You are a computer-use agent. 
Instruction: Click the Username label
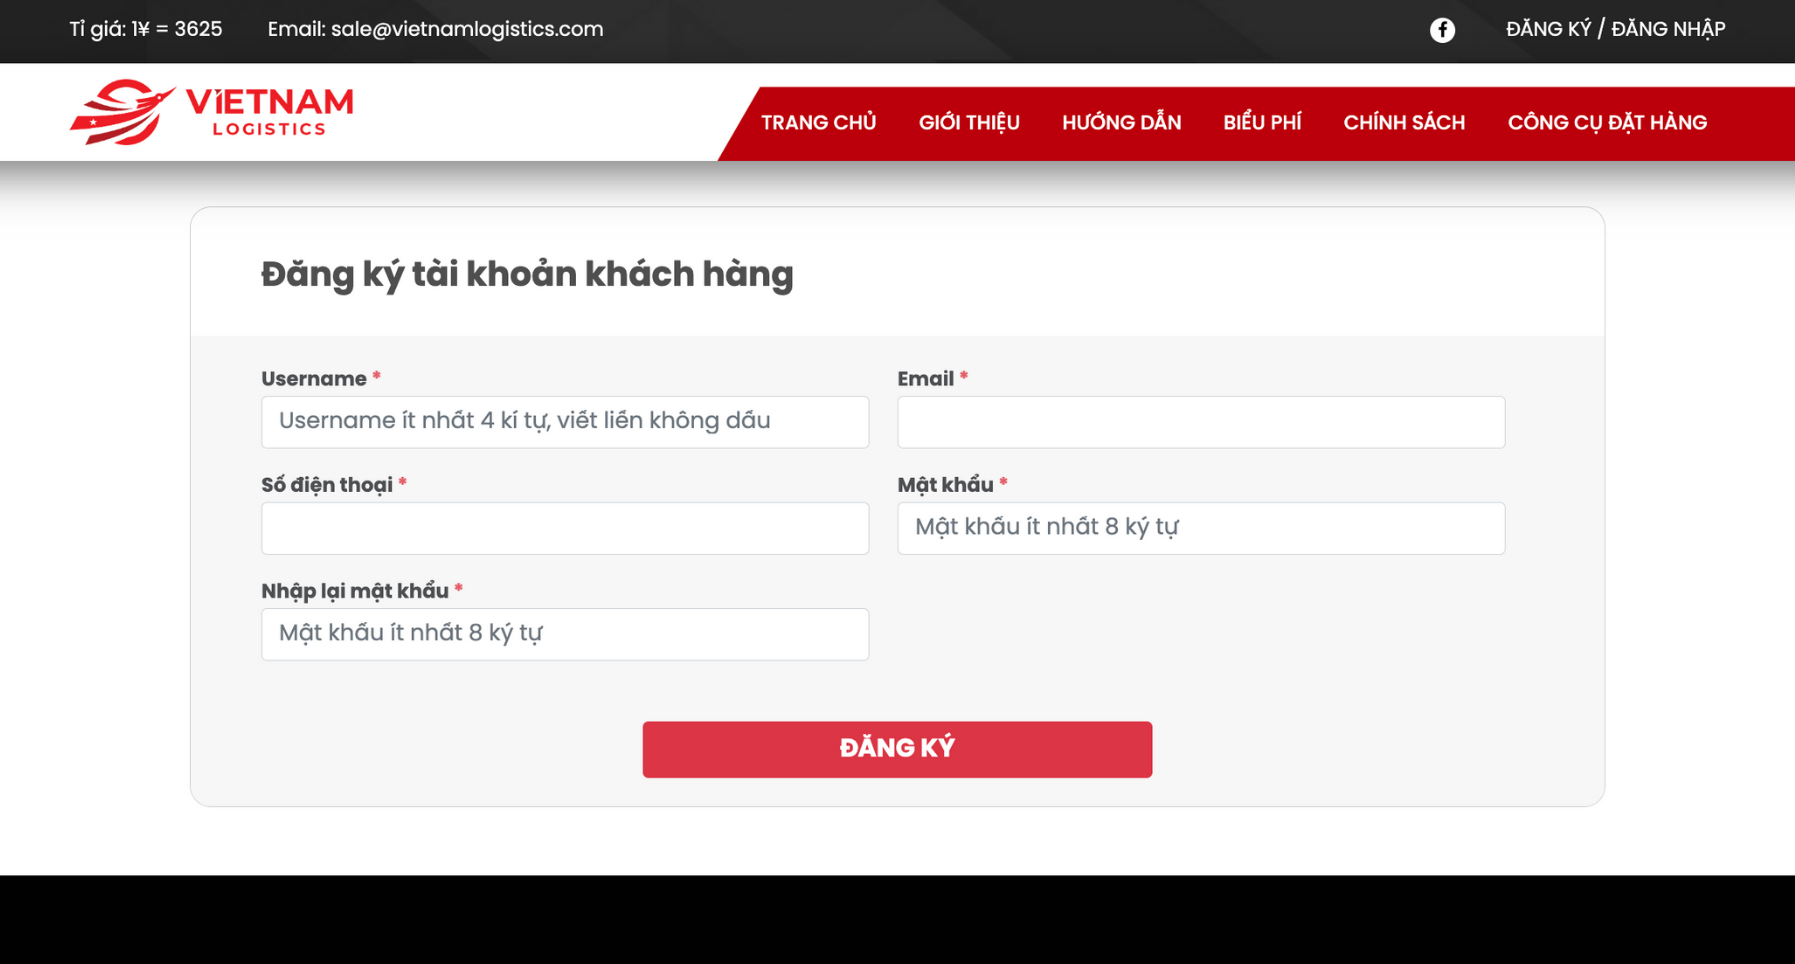click(314, 379)
